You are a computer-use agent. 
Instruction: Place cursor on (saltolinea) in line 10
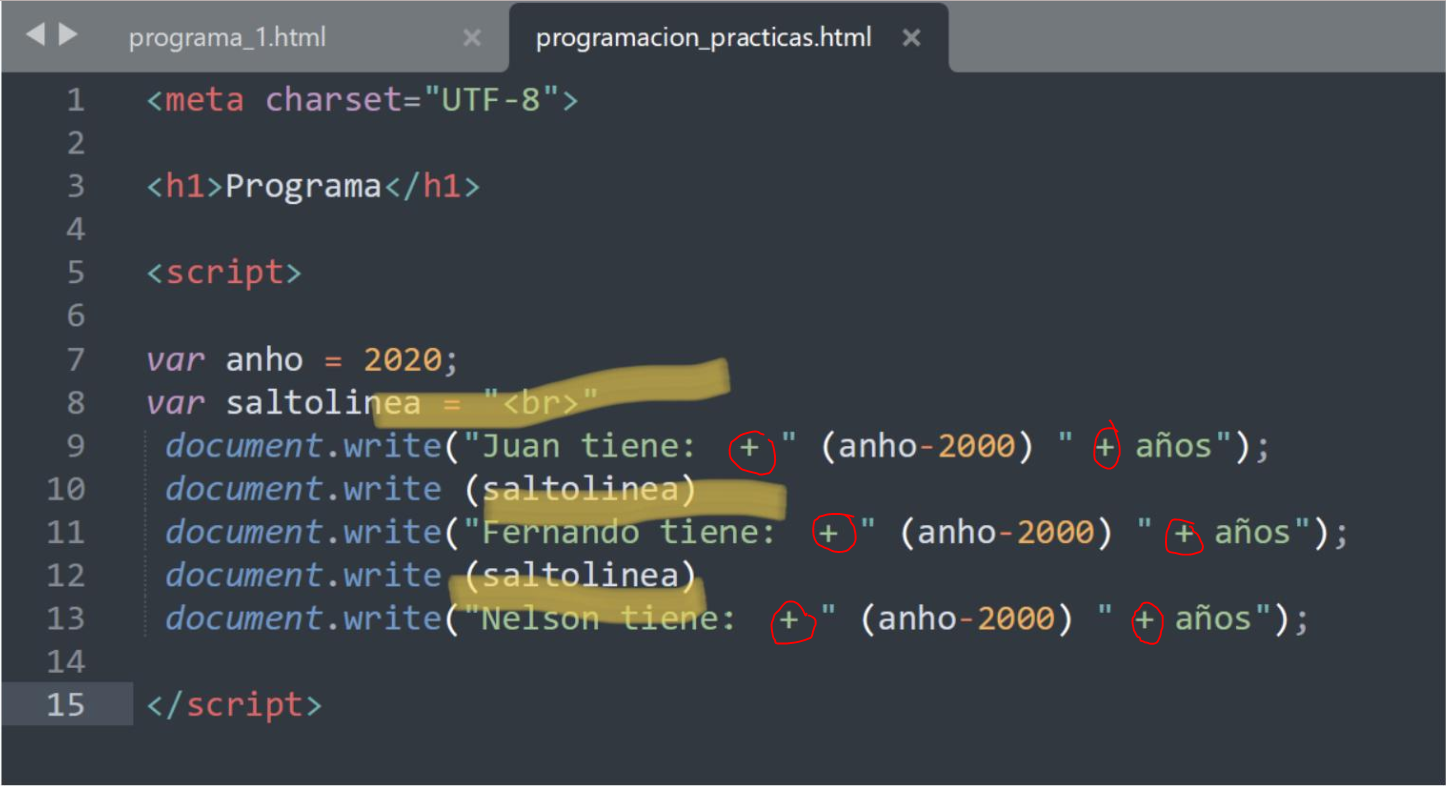pyautogui.click(x=579, y=489)
